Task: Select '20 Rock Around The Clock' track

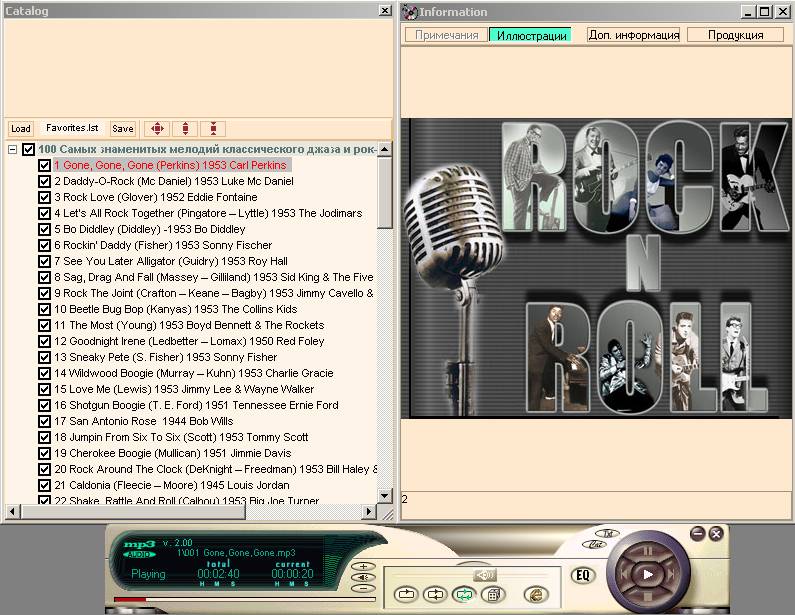Action: point(215,469)
